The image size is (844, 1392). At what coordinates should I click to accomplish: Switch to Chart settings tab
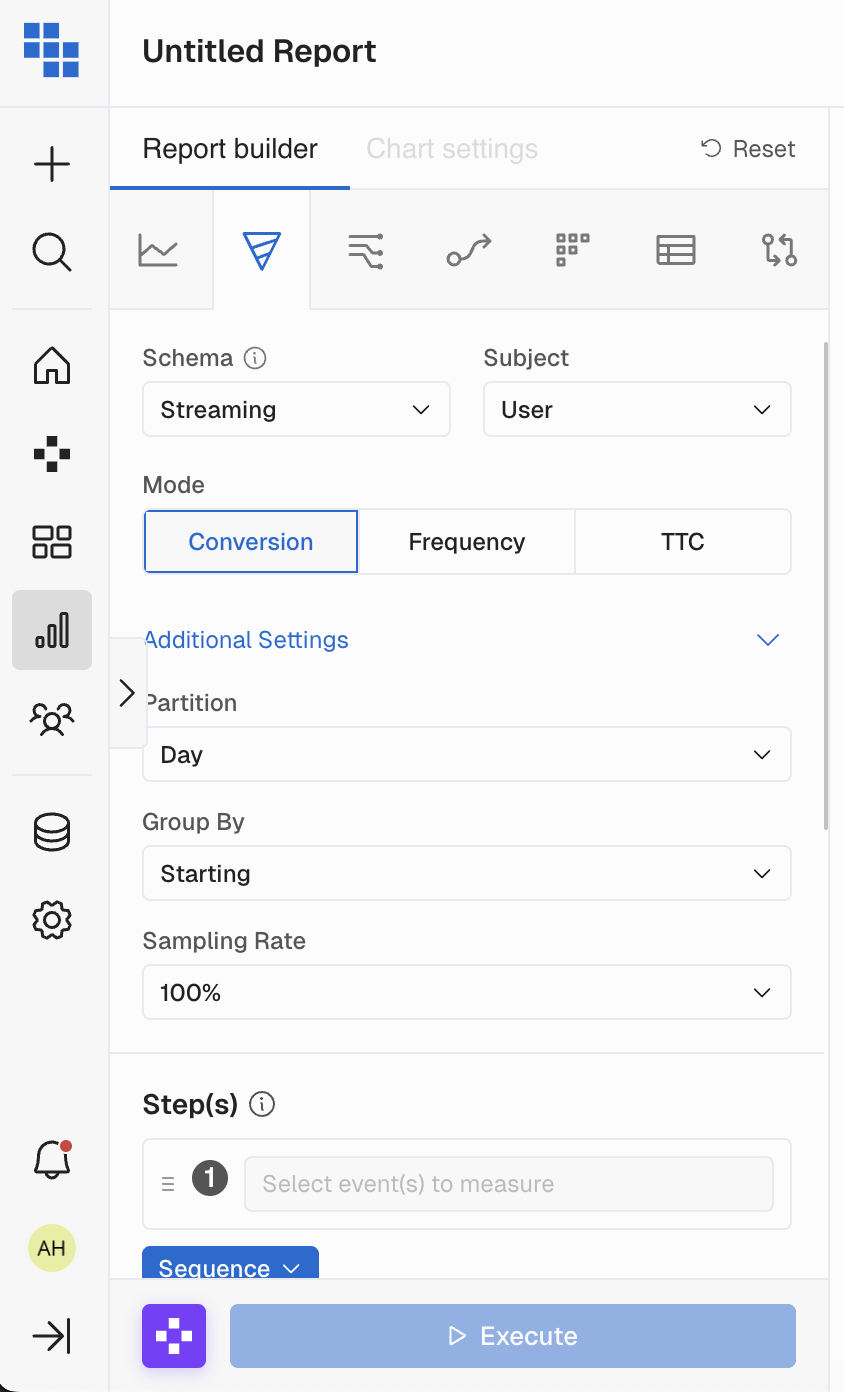(452, 149)
